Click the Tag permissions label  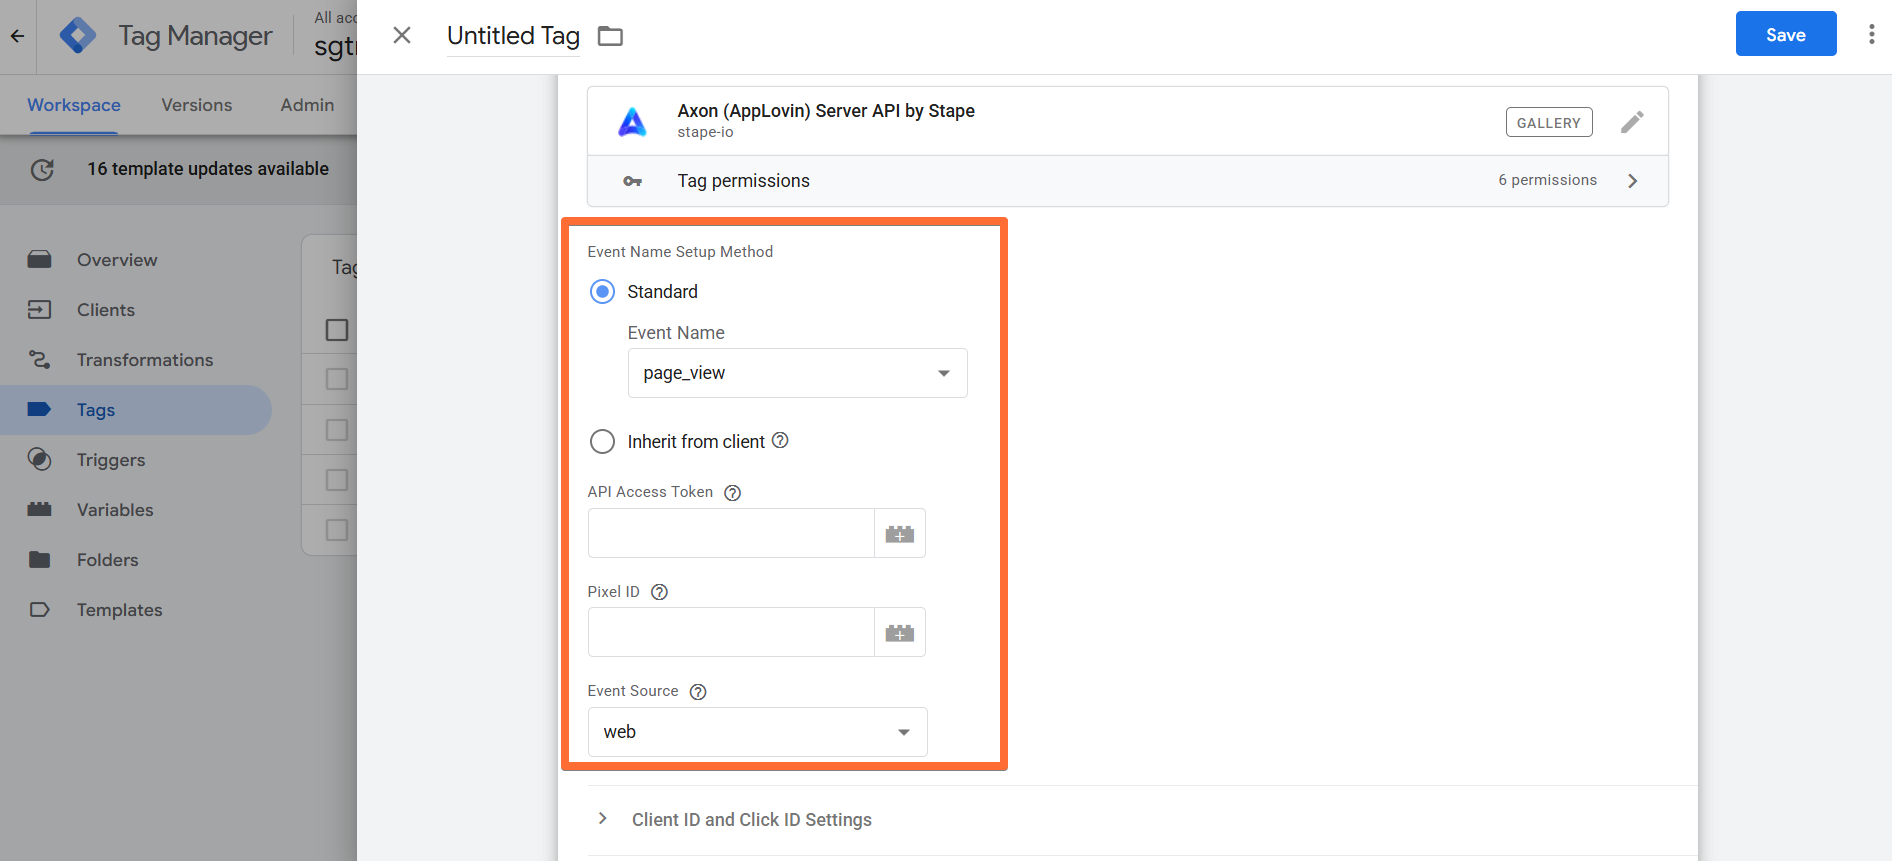pos(743,181)
